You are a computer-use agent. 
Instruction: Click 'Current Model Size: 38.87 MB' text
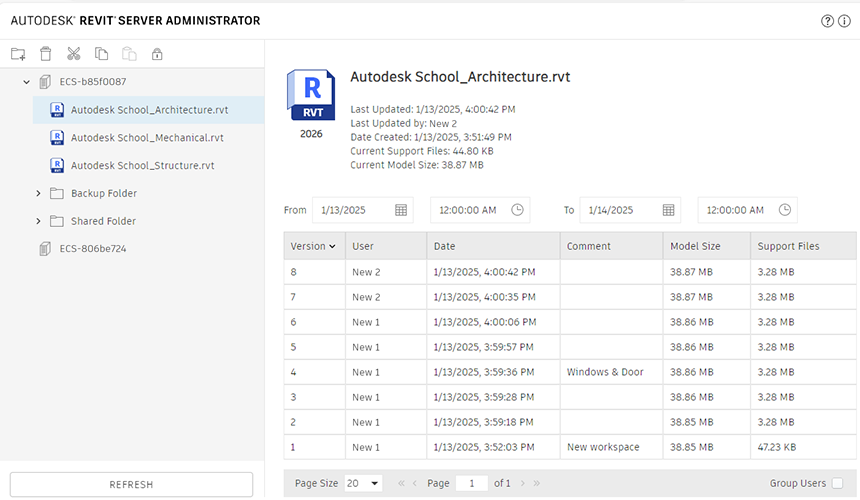(x=417, y=165)
